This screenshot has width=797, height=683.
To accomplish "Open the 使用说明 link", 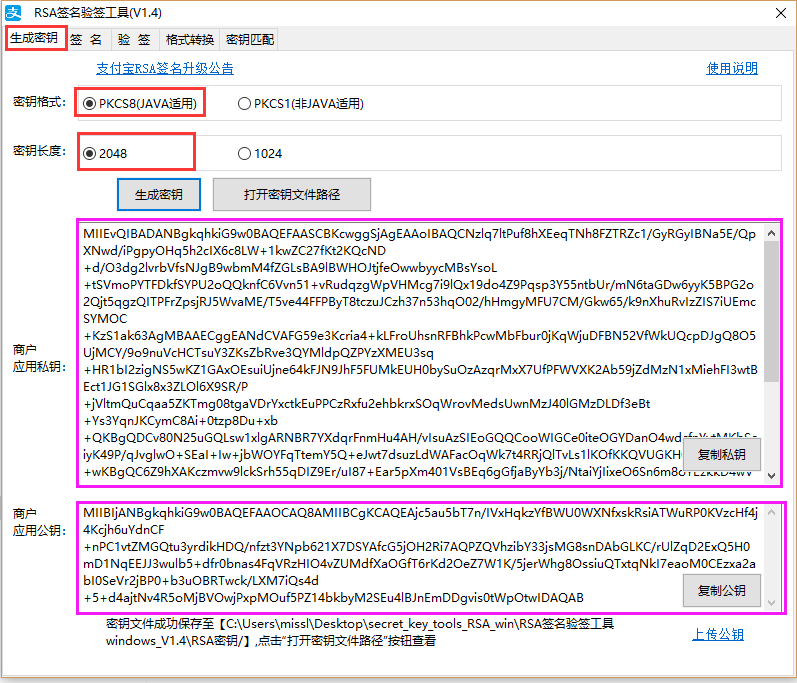I will coord(732,68).
